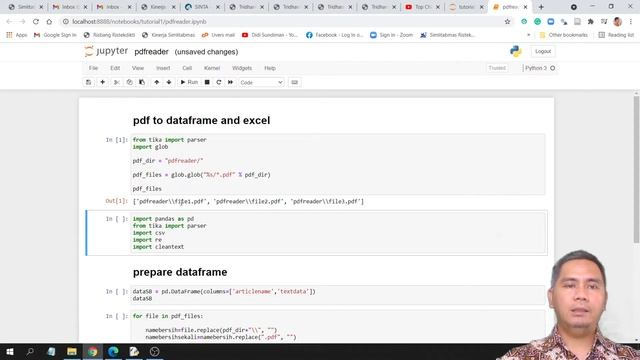Save notebook with the floppy disk icon
The width and height of the screenshot is (640, 360).
[x=89, y=82]
